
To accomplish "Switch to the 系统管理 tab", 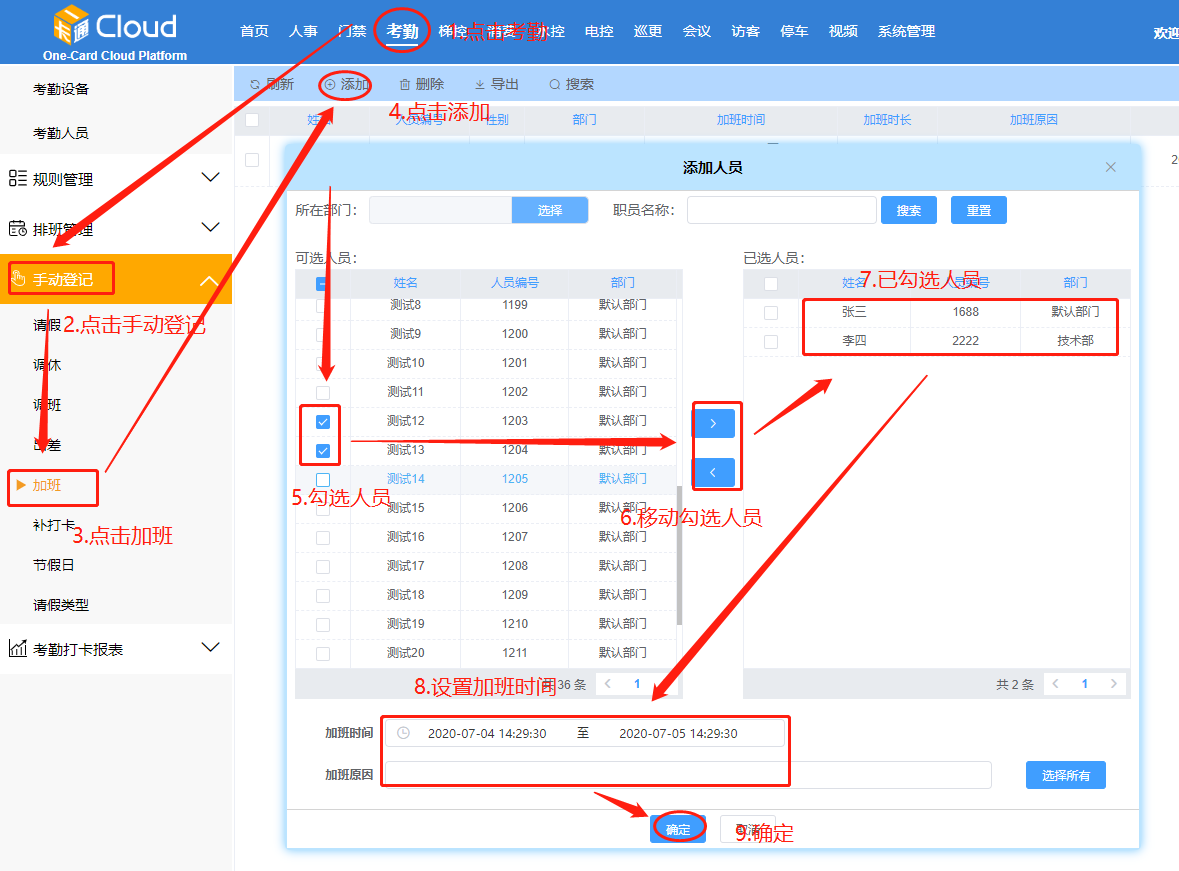I will coord(905,31).
